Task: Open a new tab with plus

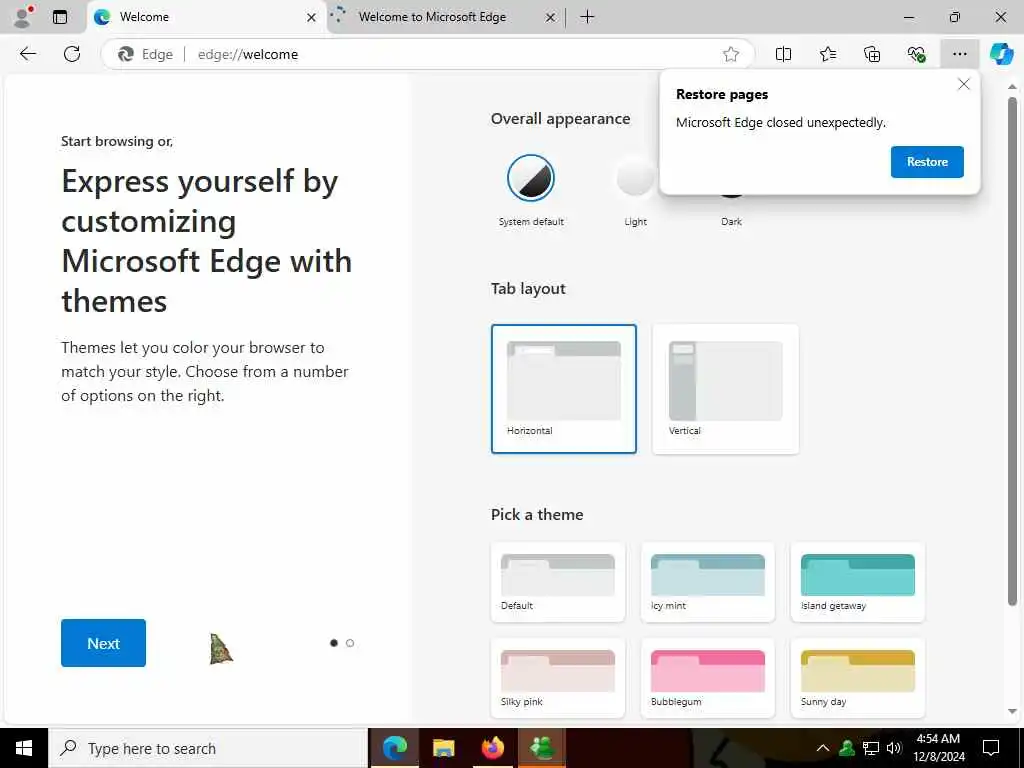Action: coord(587,17)
